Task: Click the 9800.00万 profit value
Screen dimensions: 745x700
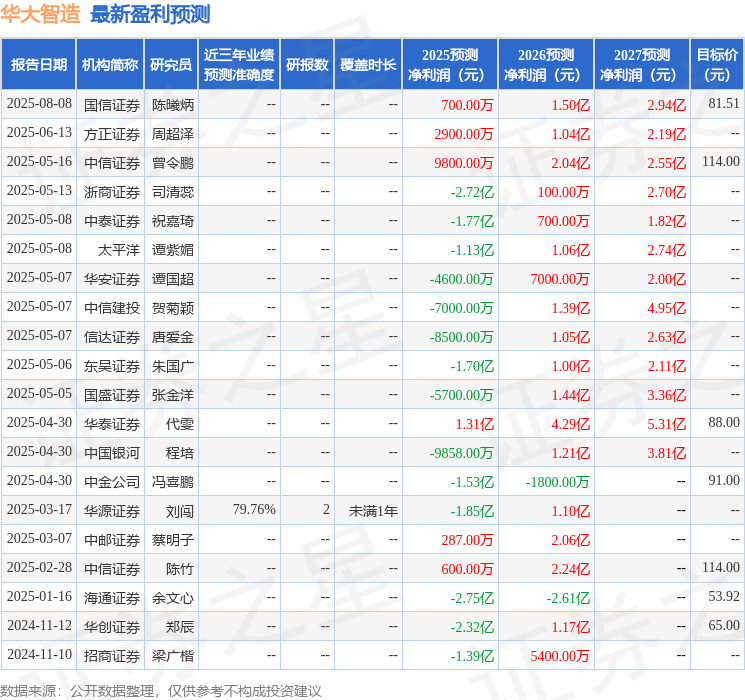Action: 464,163
